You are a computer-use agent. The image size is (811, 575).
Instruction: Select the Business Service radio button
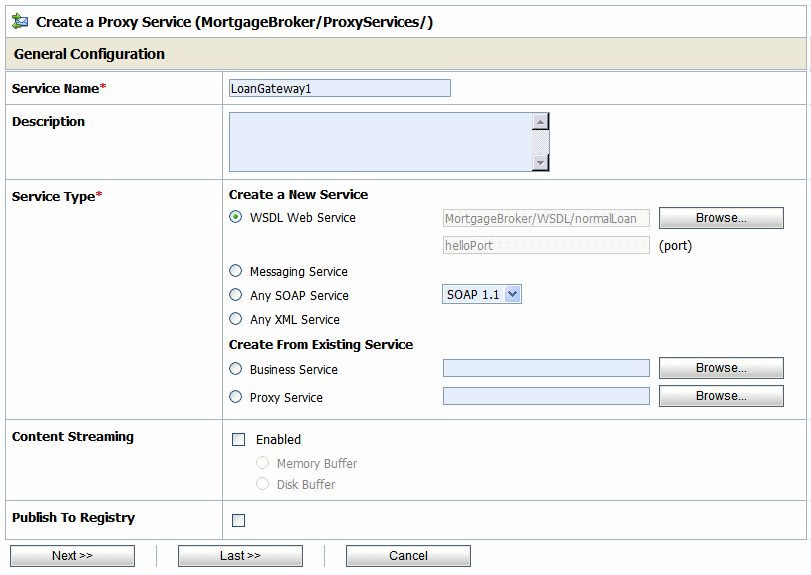pyautogui.click(x=235, y=369)
